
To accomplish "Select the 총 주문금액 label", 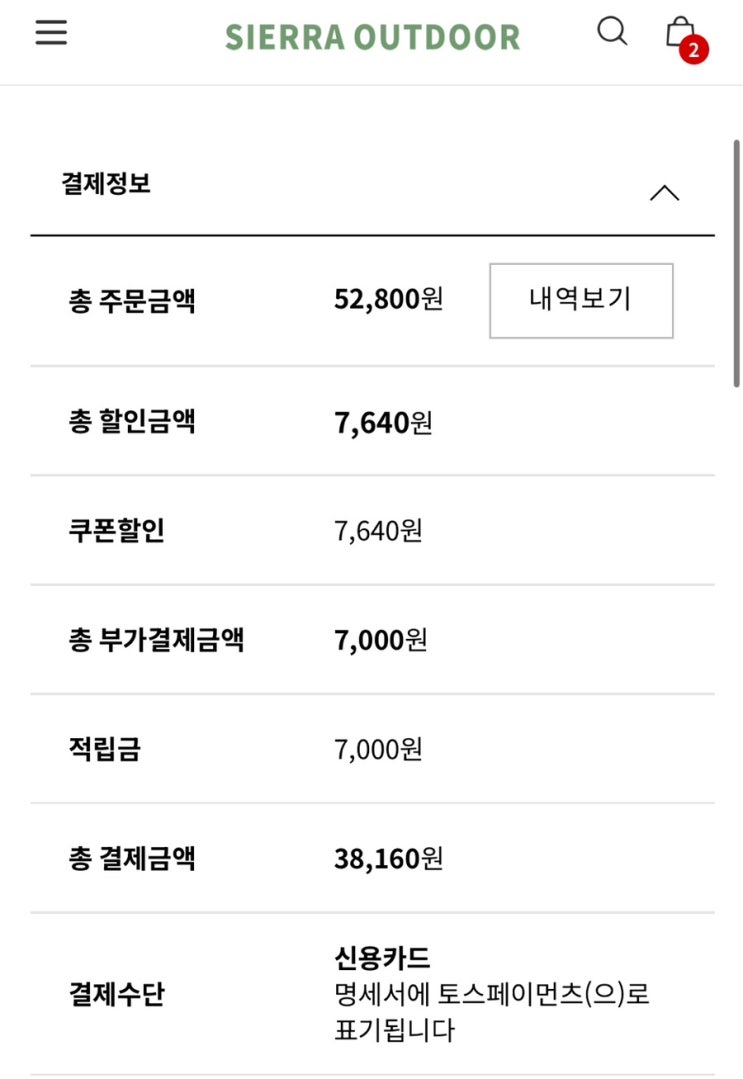I will click(x=131, y=301).
